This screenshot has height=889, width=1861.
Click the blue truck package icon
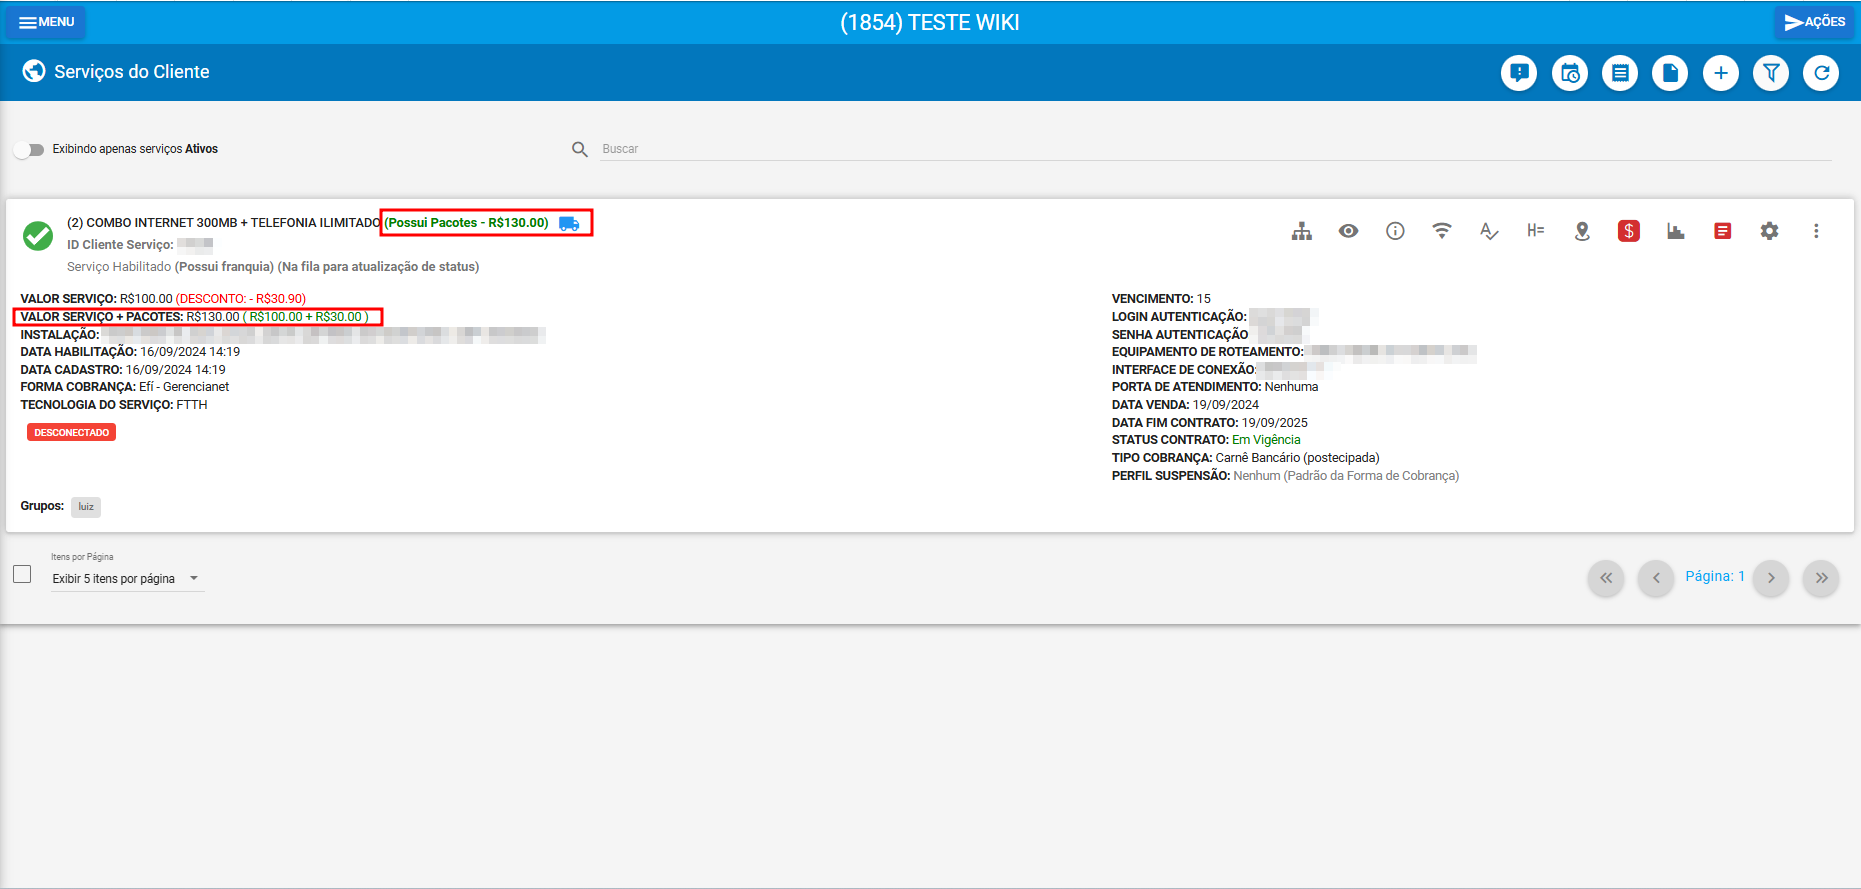click(x=569, y=223)
